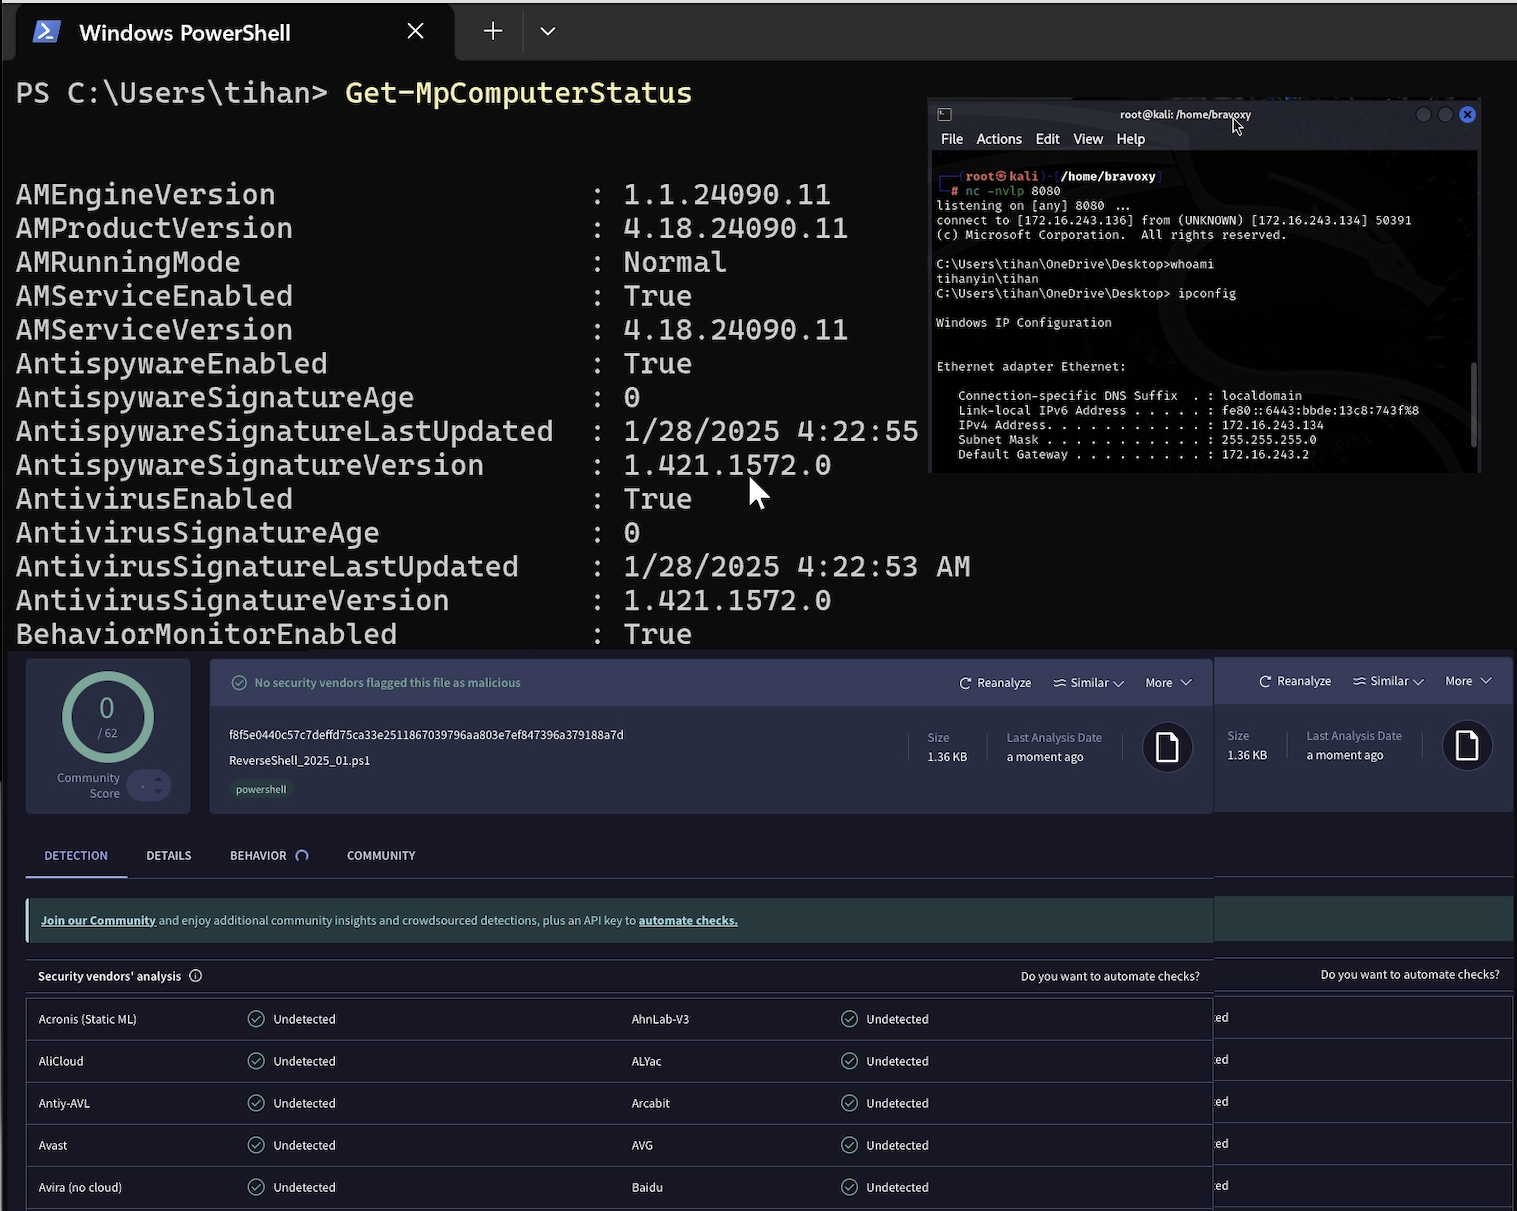1517x1211 pixels.
Task: Open the Help menu in Kali terminal
Action: coord(1131,139)
